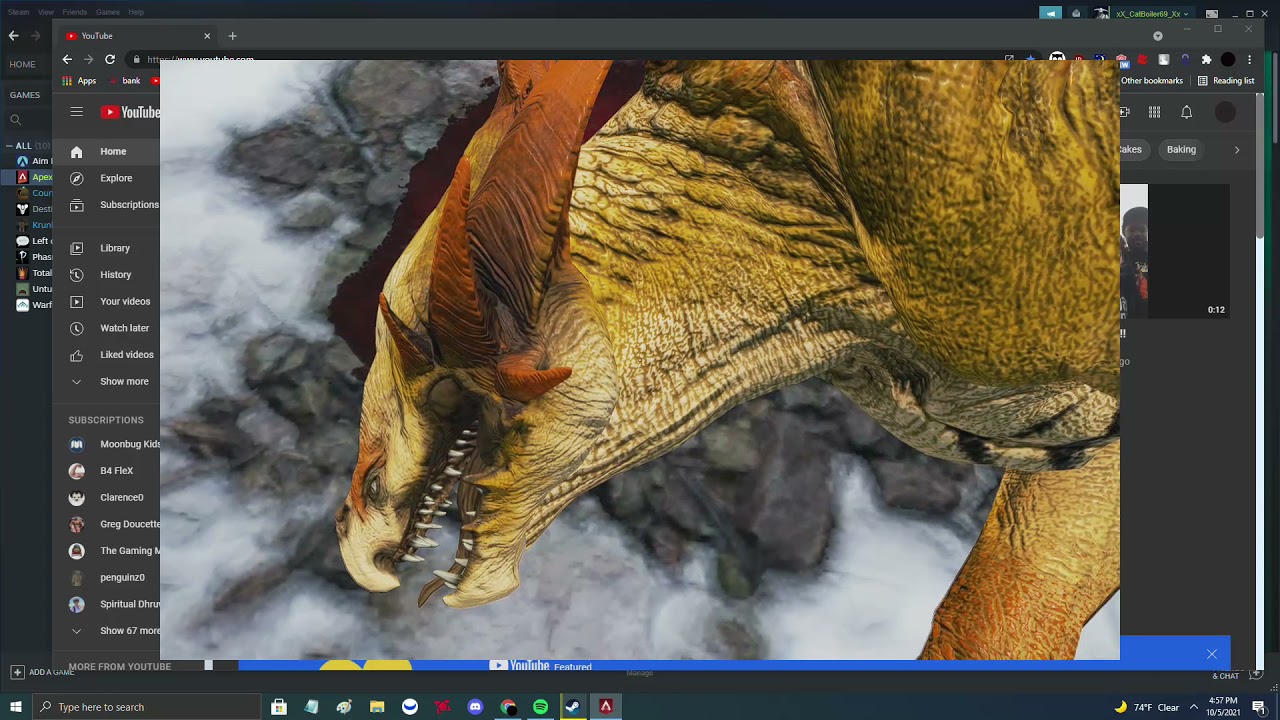The image size is (1280, 720).
Task: Open the bank bookmark
Action: (x=125, y=81)
